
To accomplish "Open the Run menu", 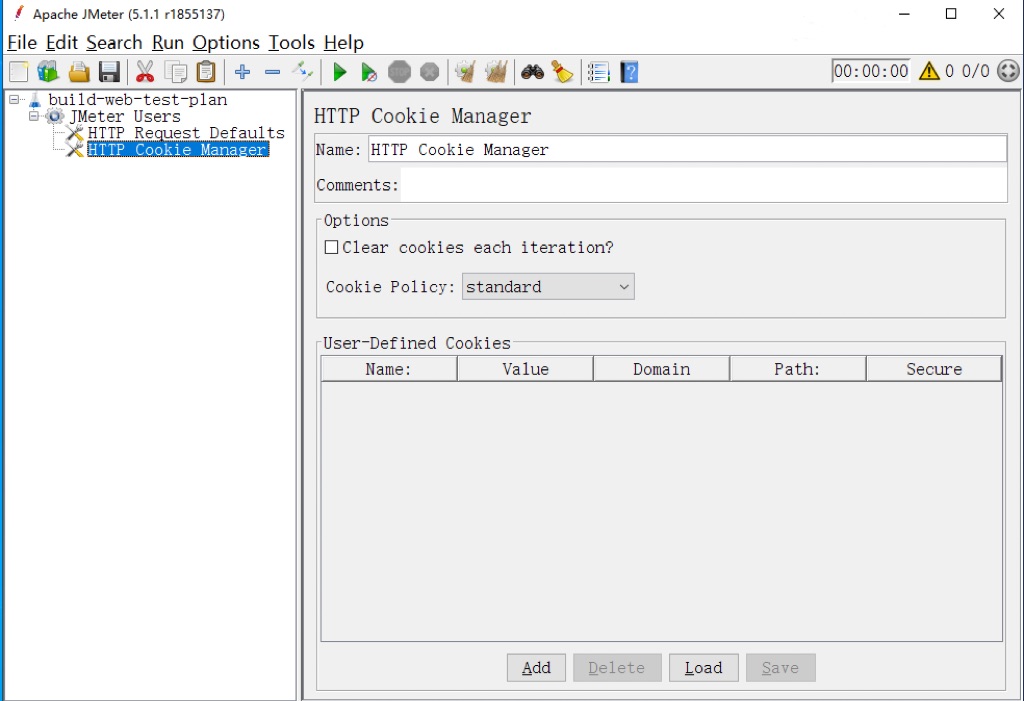I will coord(168,42).
